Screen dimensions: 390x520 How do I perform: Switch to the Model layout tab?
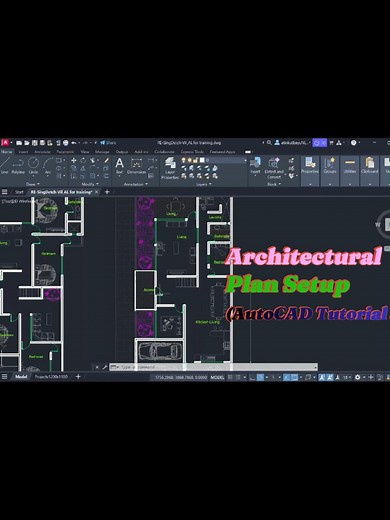click(x=21, y=377)
